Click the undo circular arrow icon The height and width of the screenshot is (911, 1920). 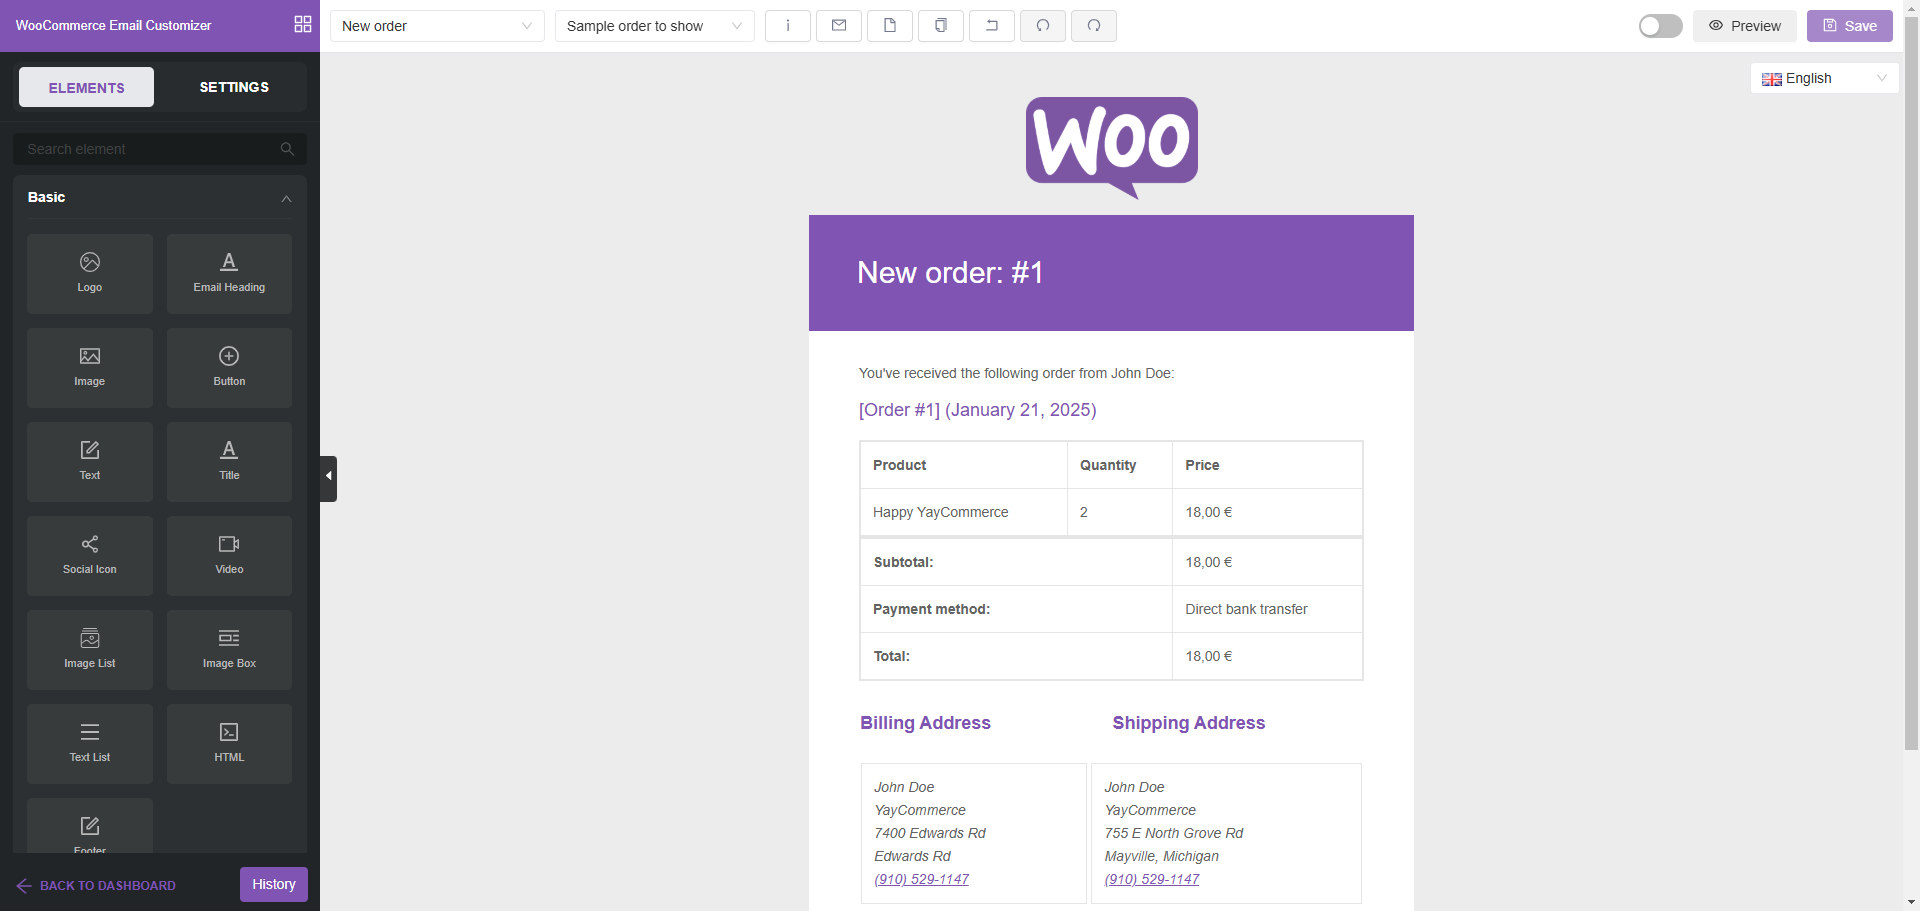pyautogui.click(x=1043, y=26)
